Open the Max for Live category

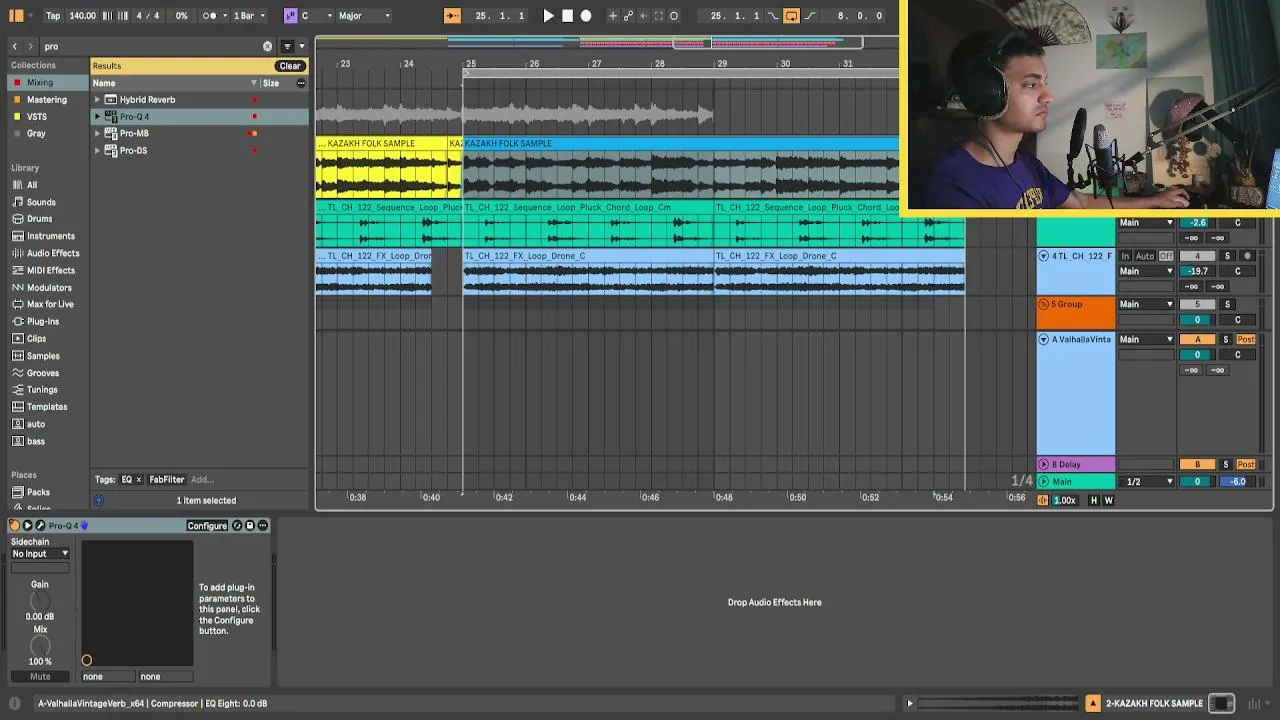coord(49,304)
